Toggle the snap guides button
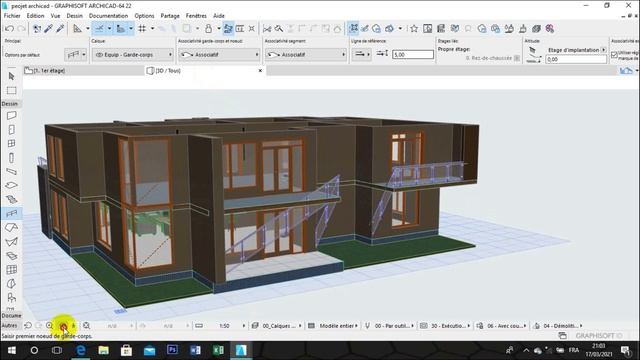 click(x=121, y=29)
